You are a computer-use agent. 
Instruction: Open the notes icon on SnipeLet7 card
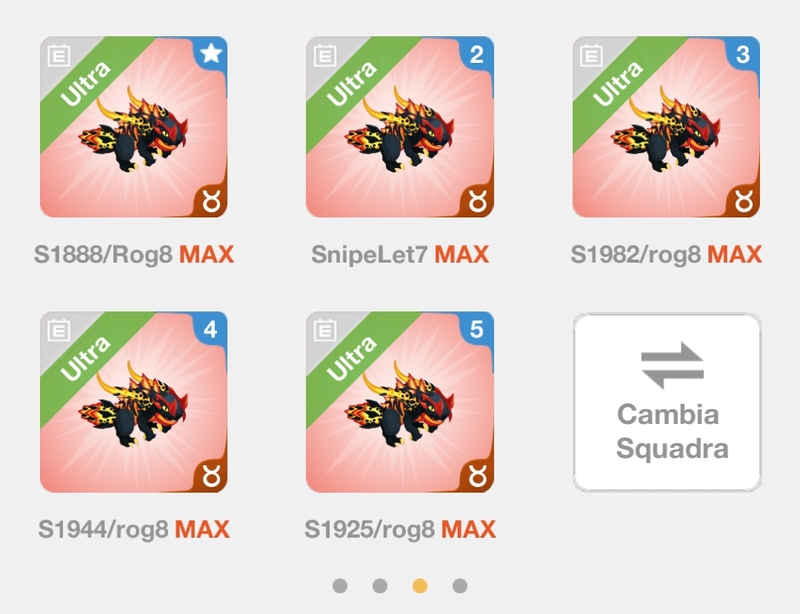point(325,55)
